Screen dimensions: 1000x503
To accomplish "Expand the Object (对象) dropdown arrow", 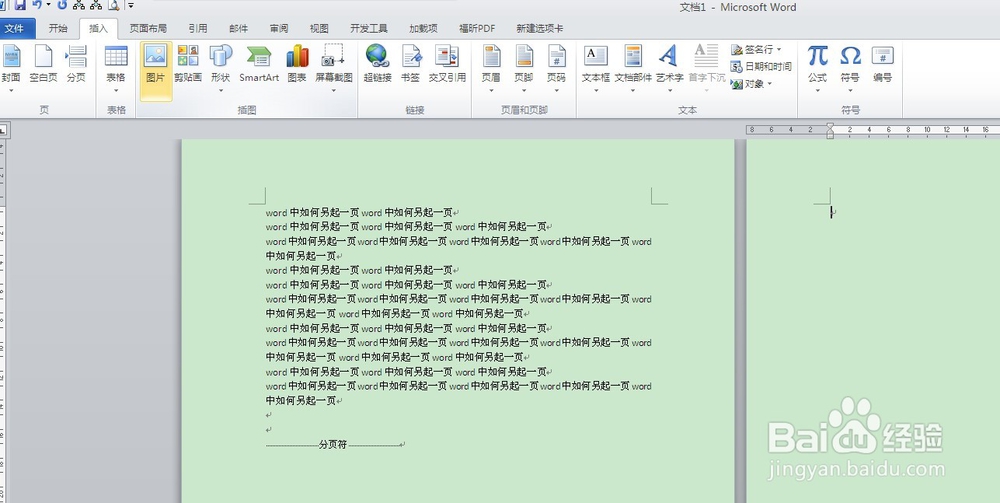I will pos(770,84).
